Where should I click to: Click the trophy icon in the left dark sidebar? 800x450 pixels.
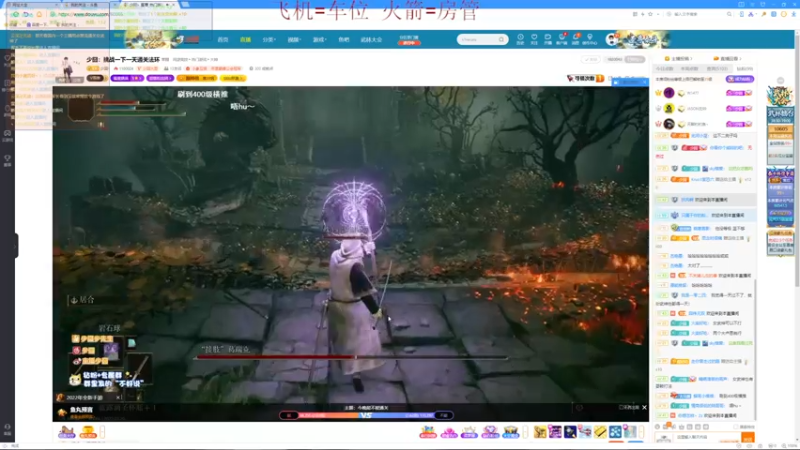[7, 158]
